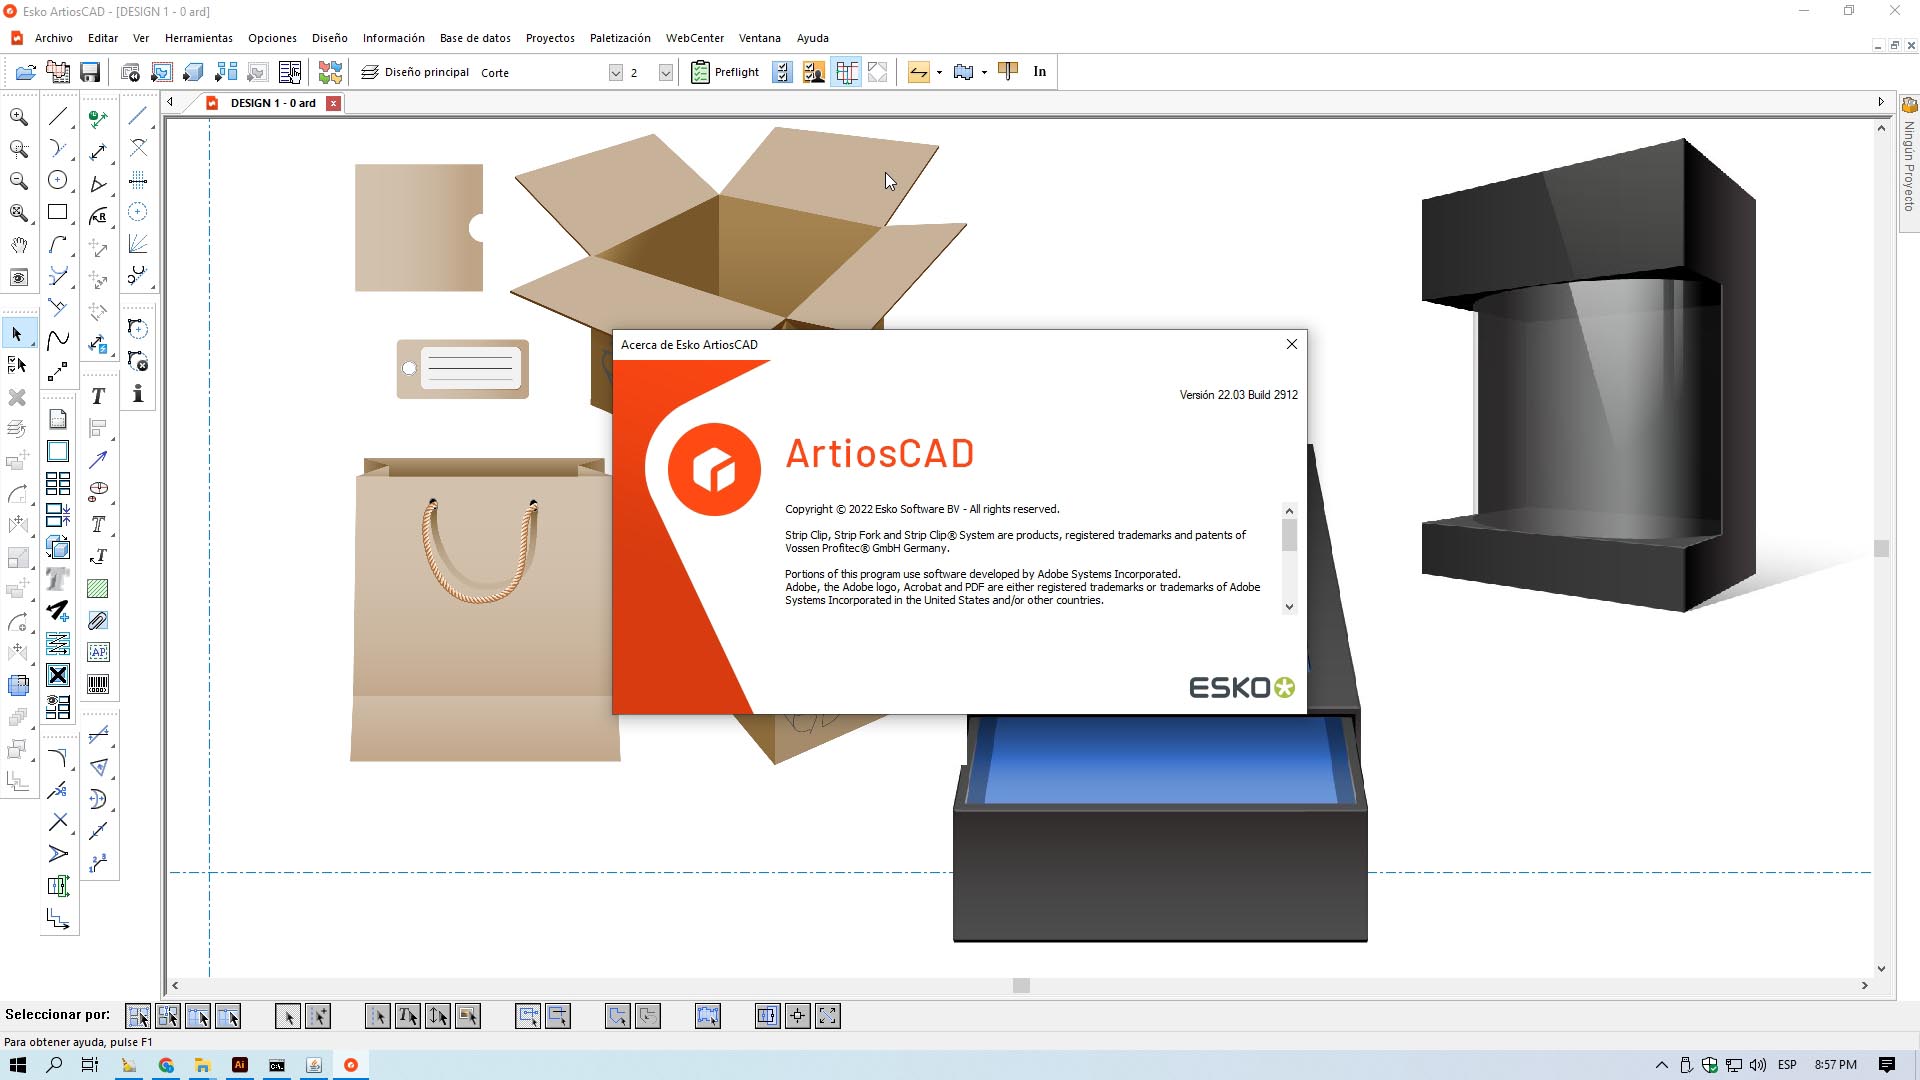Select the Zoom in magnifier tool
This screenshot has height=1080, width=1920.
click(18, 117)
